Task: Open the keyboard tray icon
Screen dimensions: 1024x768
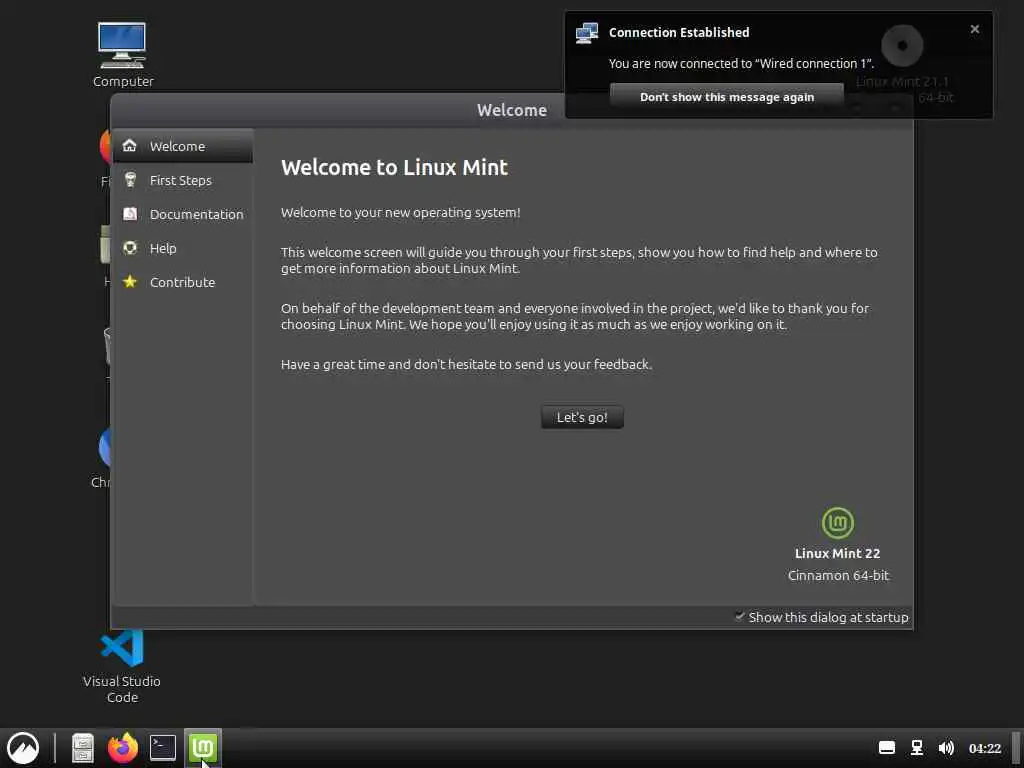Action: [887, 748]
